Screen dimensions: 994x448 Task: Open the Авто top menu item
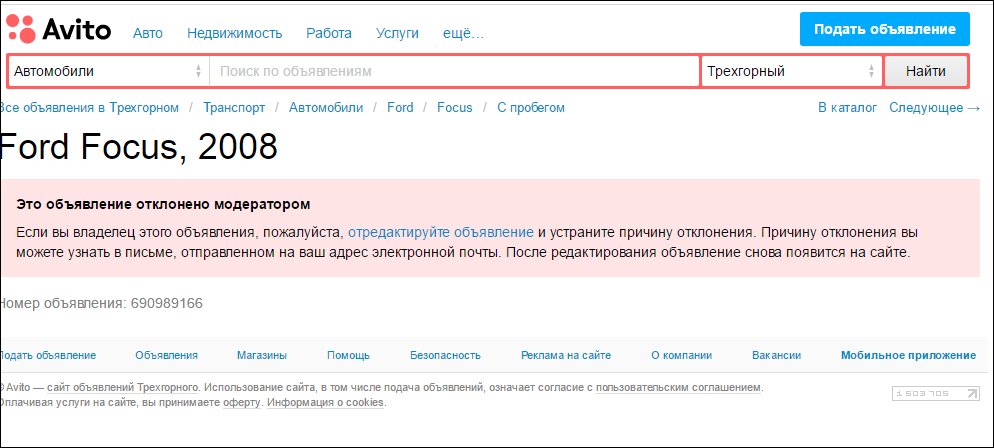(148, 33)
